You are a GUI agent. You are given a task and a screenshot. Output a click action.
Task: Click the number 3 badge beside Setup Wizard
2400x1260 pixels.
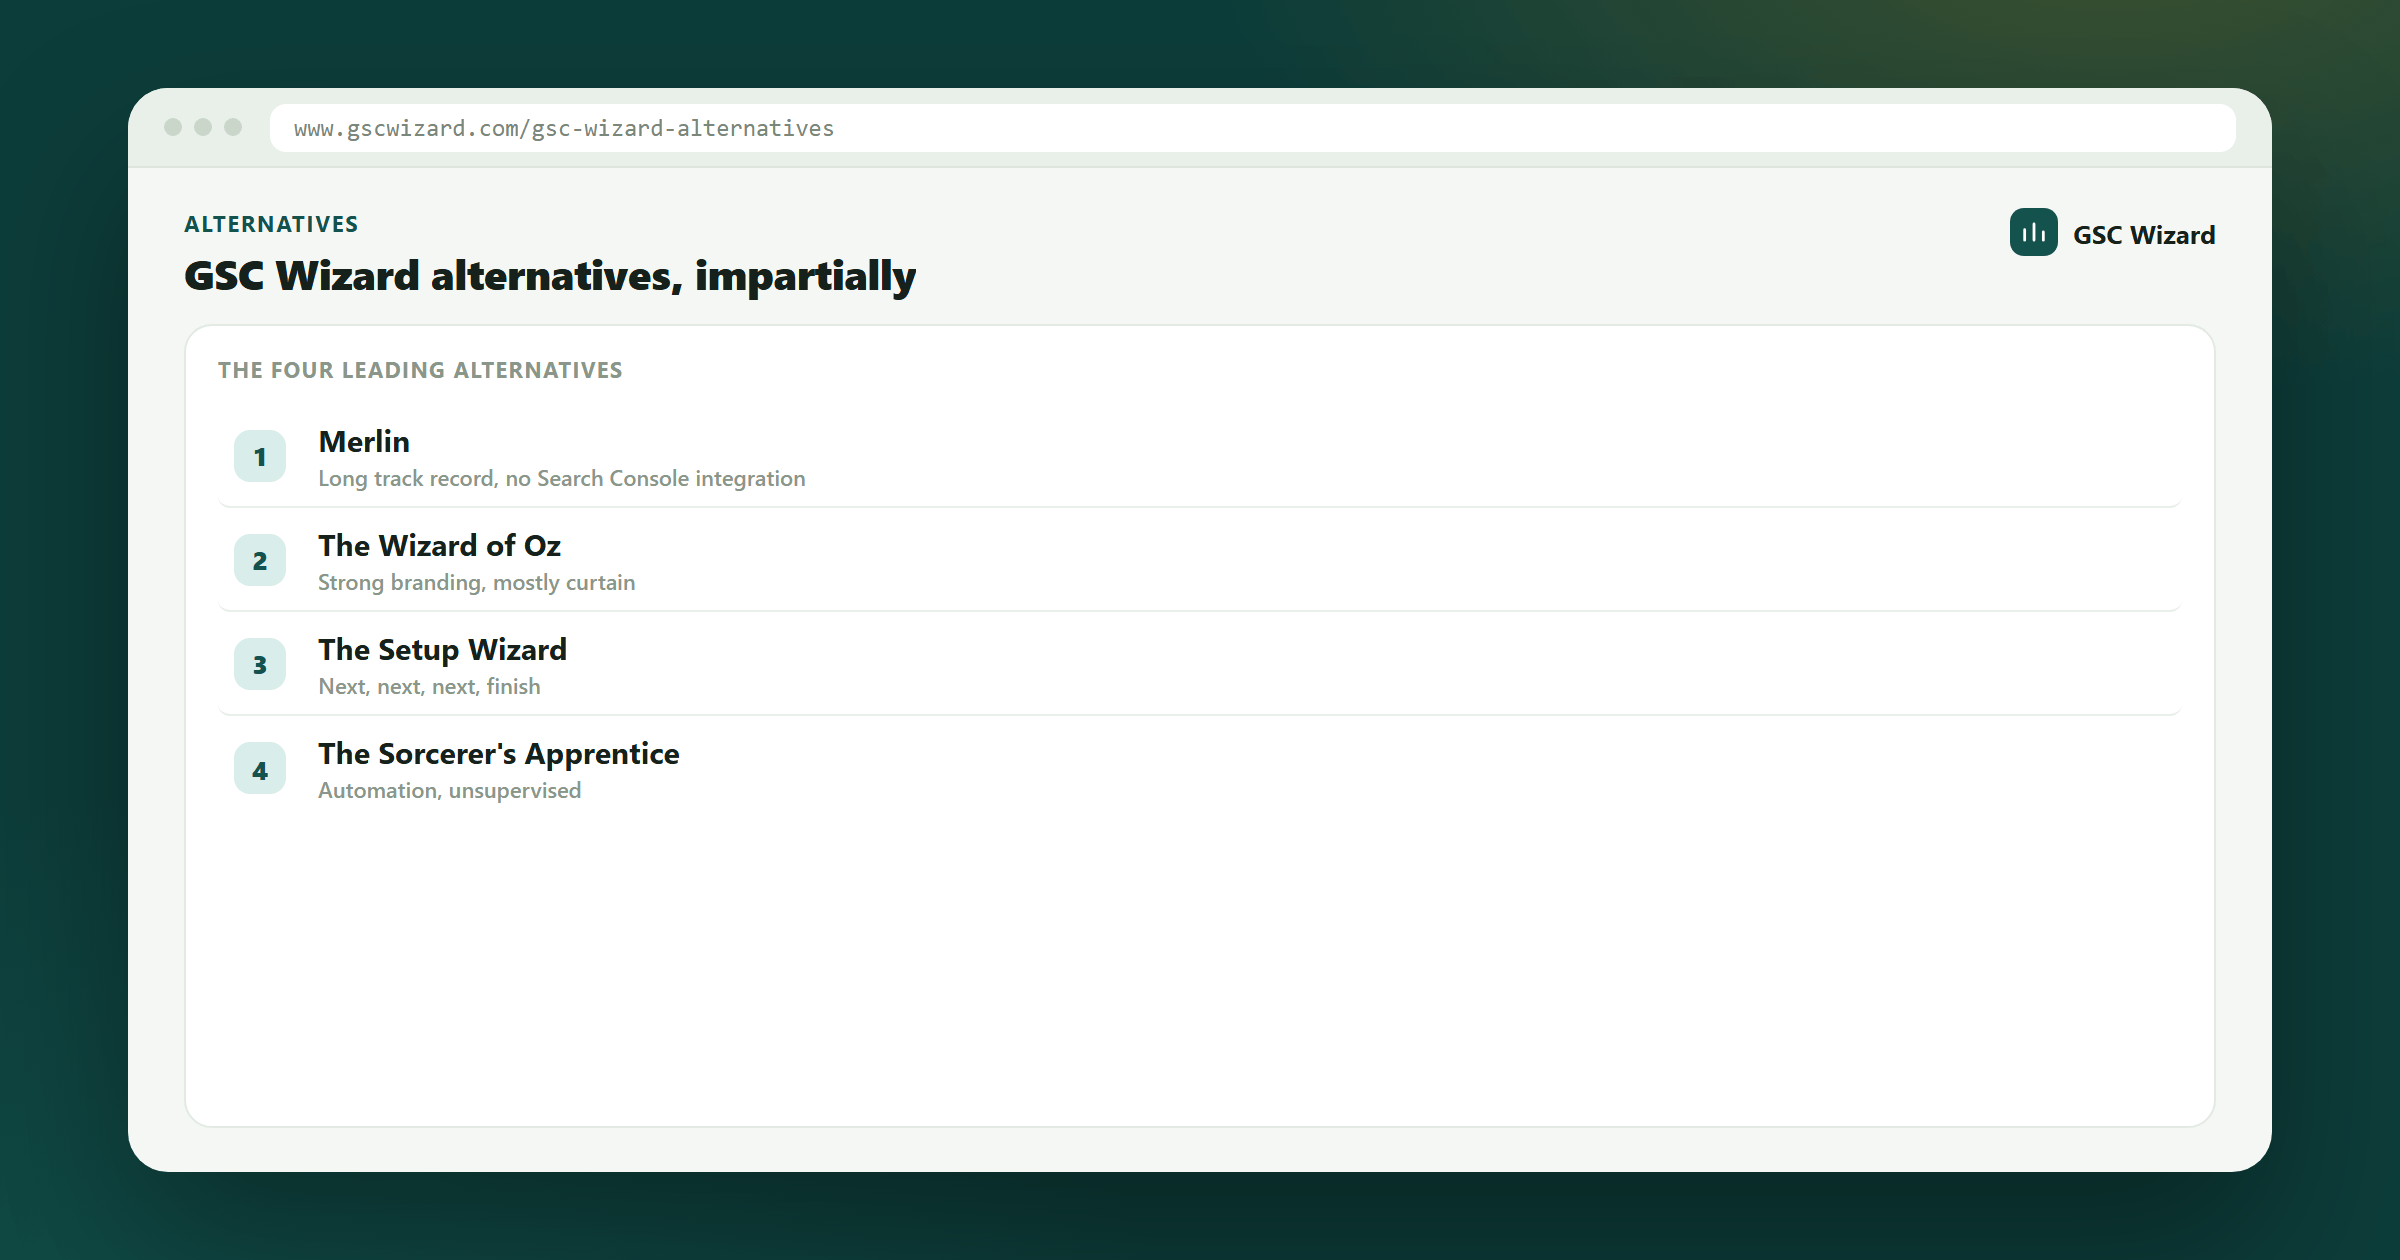260,664
